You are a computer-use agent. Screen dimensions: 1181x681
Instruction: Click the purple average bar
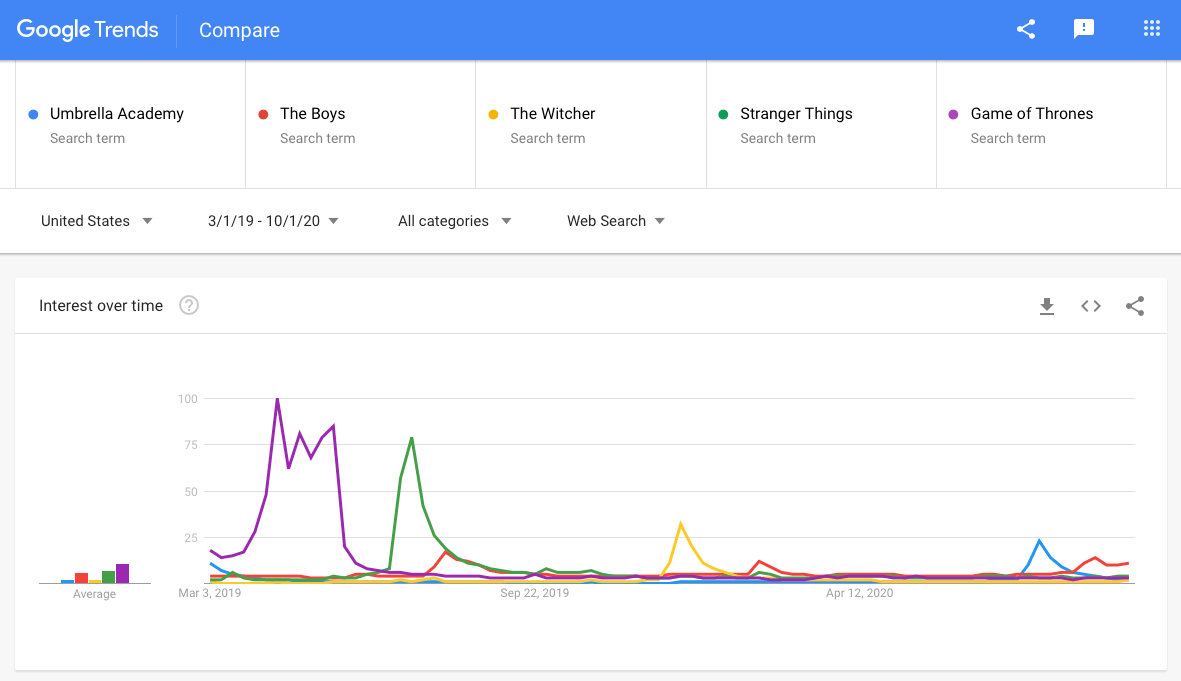[x=123, y=573]
